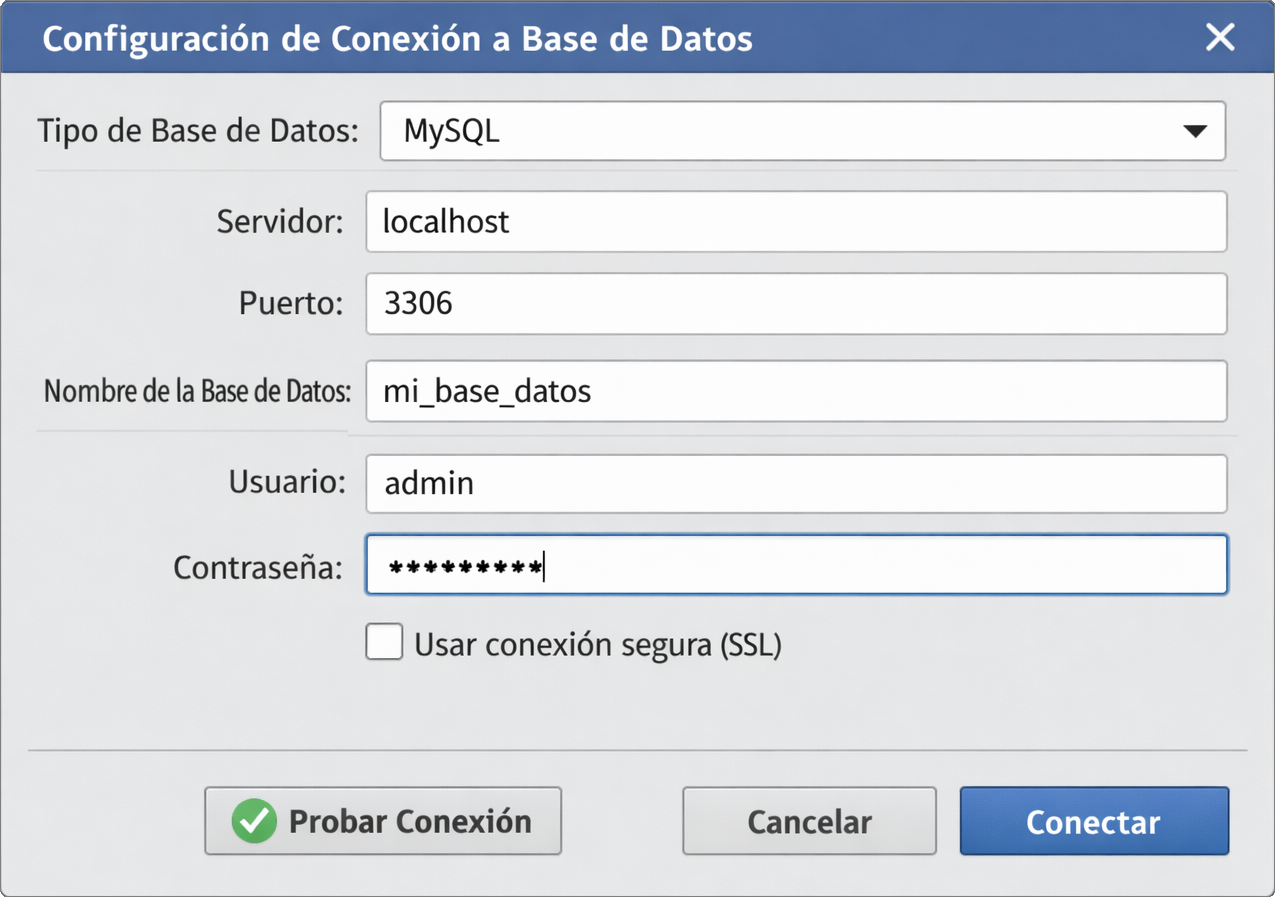Click the dropdown arrow for database type
Image resolution: width=1275 pixels, height=897 pixels.
coord(1194,130)
